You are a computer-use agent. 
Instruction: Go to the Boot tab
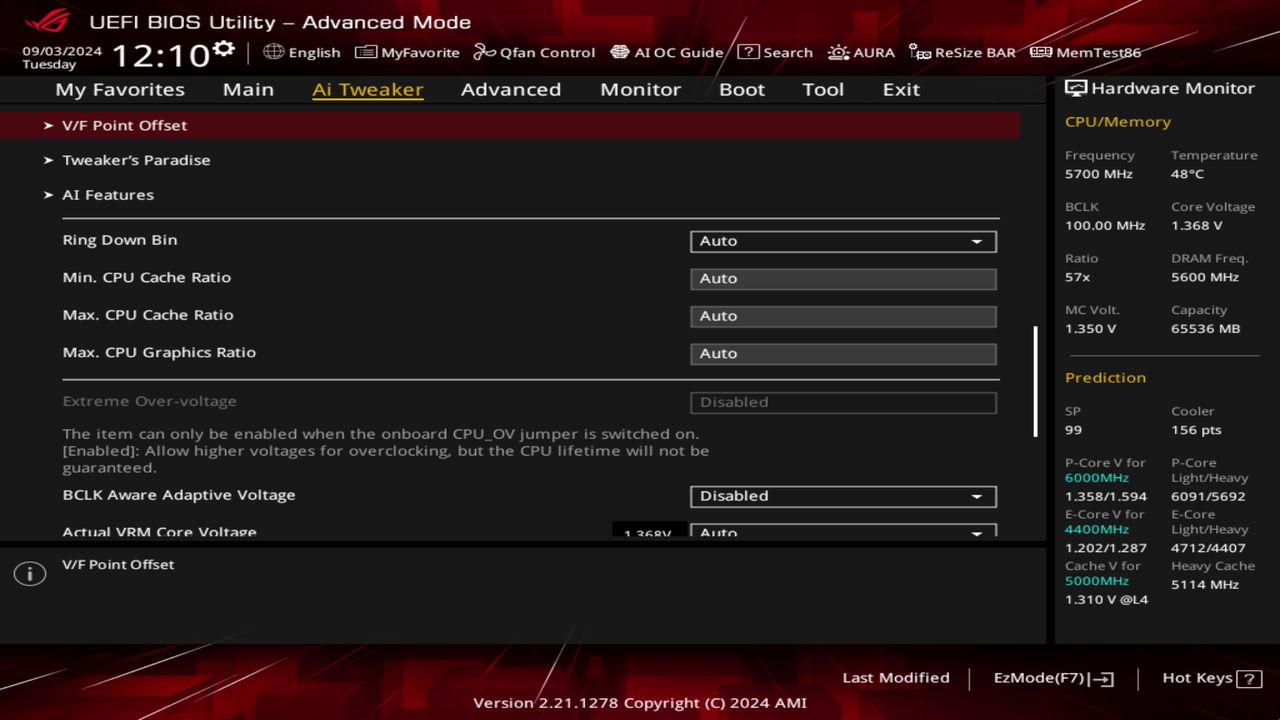pos(742,89)
